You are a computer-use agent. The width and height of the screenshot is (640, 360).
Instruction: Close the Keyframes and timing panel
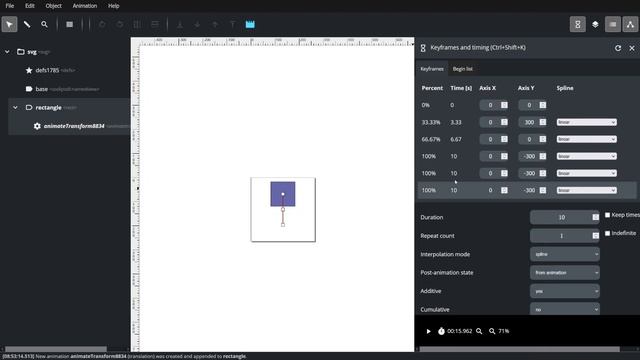tap(632, 48)
